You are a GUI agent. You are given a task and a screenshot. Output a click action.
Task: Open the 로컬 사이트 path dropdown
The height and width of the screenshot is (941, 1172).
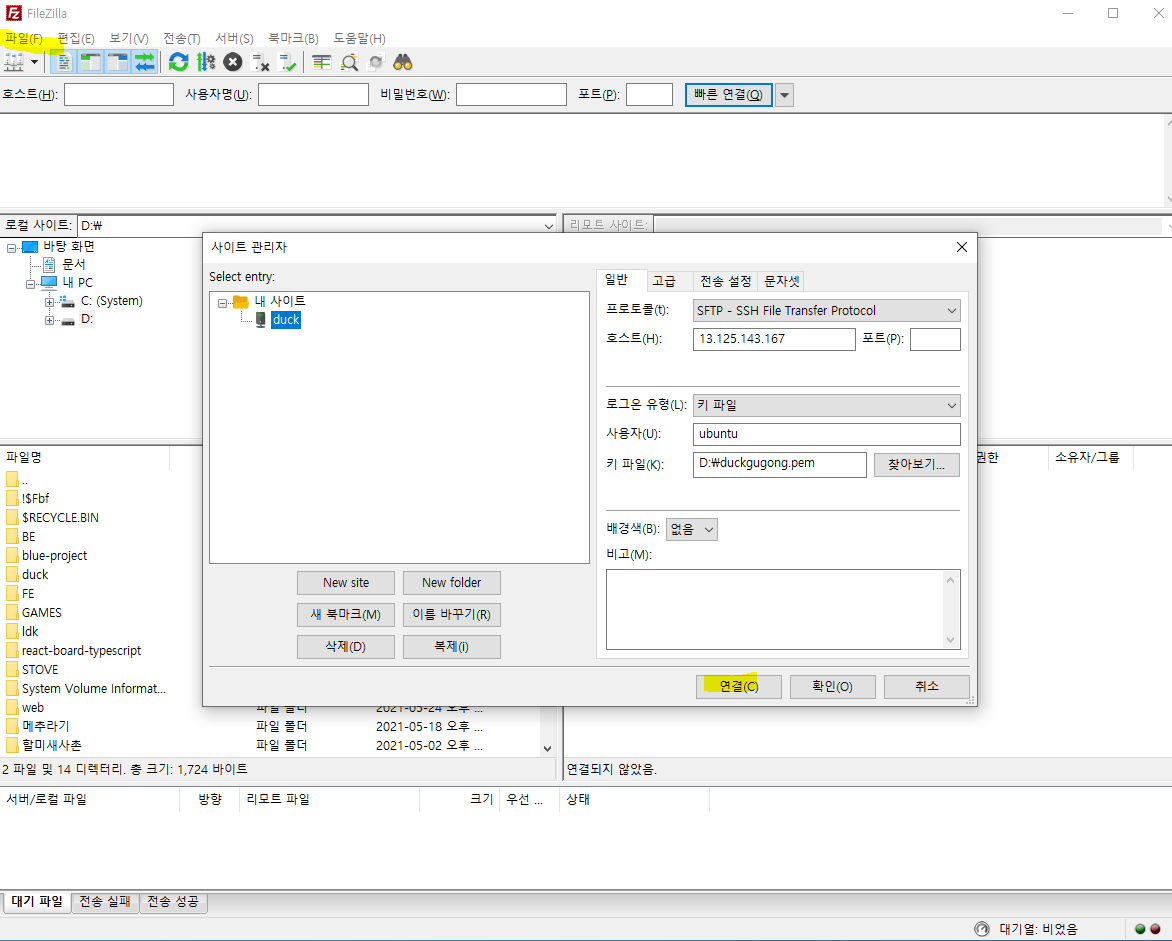point(549,226)
